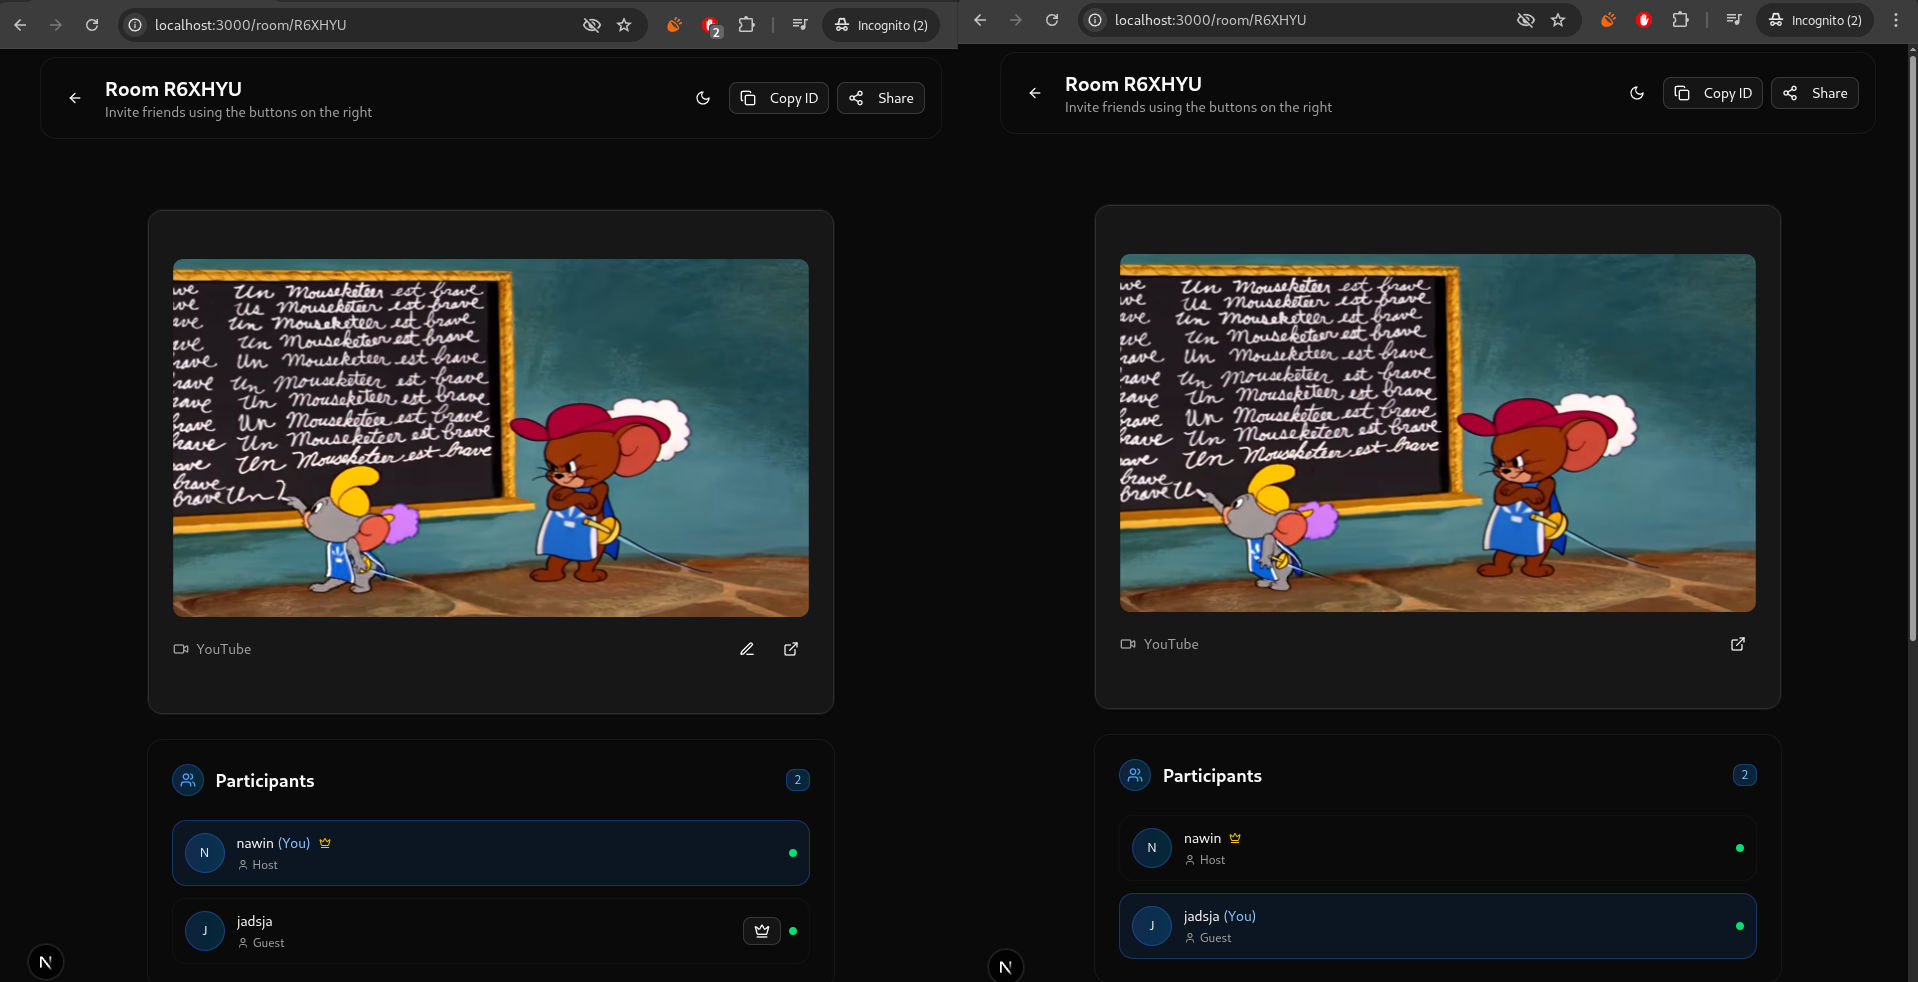Click the back arrow in left room header
Screen dimensions: 1918x982
pyautogui.click(x=75, y=98)
